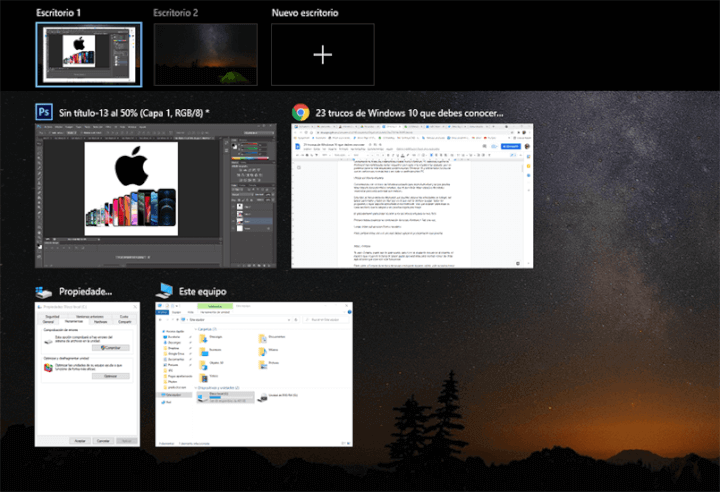Image resolution: width=720 pixels, height=492 pixels.
Task: Click the Photoshop Ps icon beside window title
Action: point(44,112)
